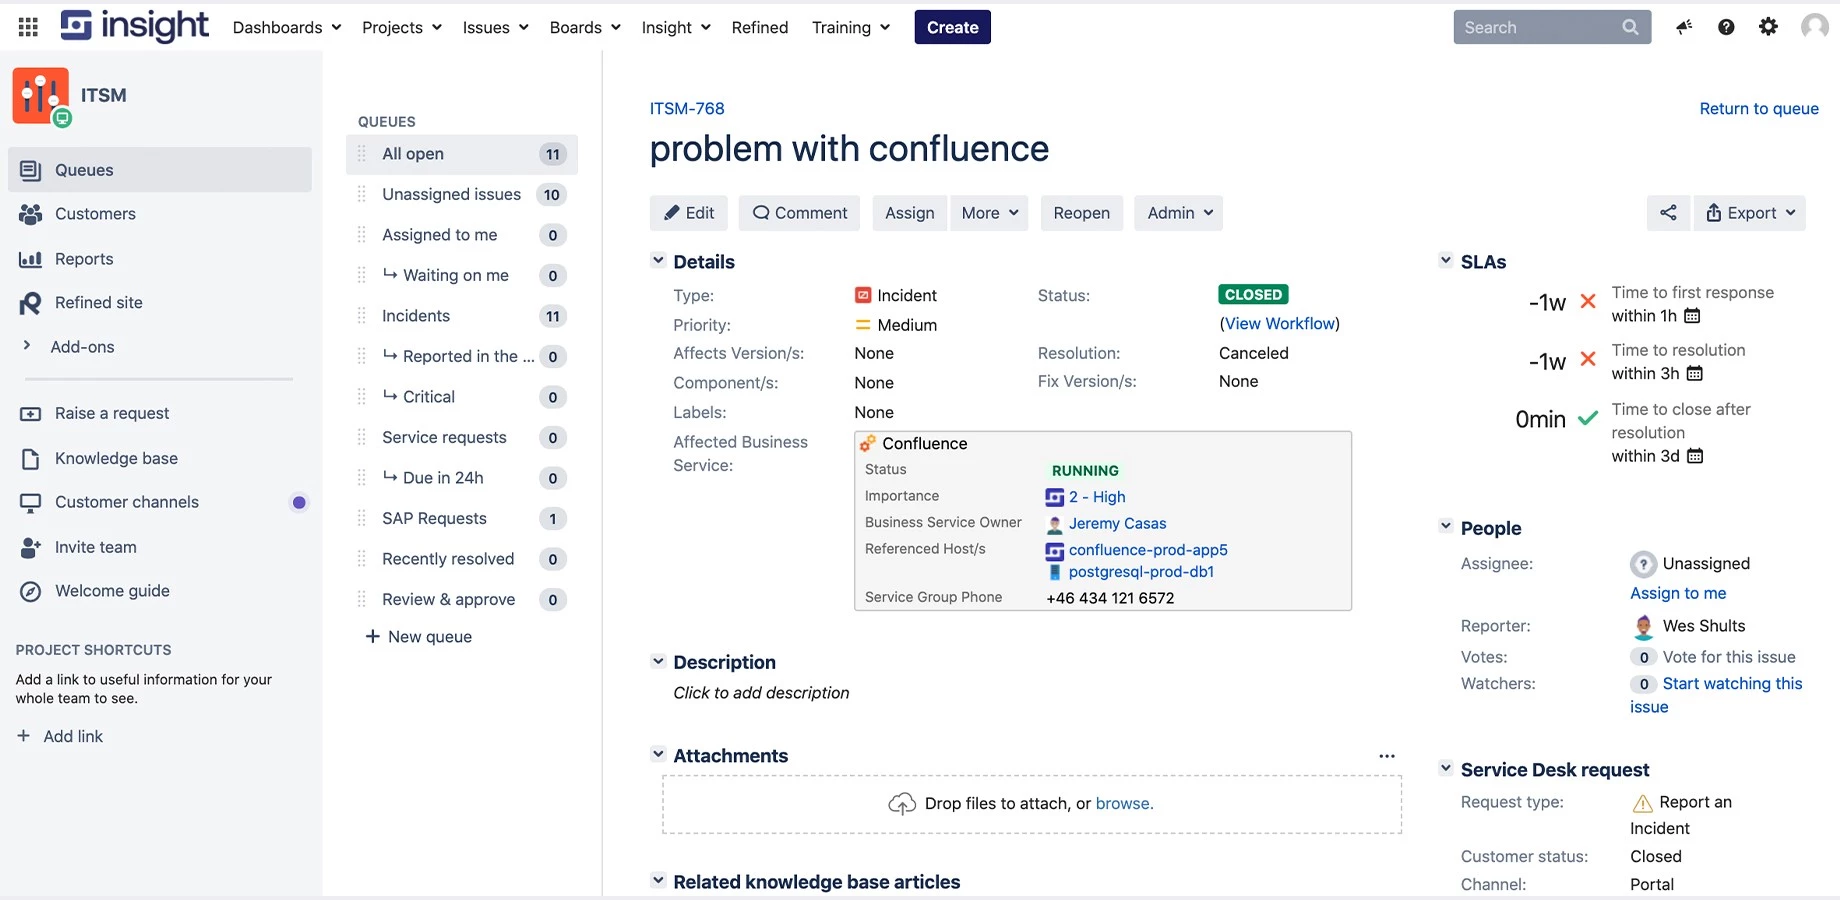Click the Assign button

click(x=910, y=213)
